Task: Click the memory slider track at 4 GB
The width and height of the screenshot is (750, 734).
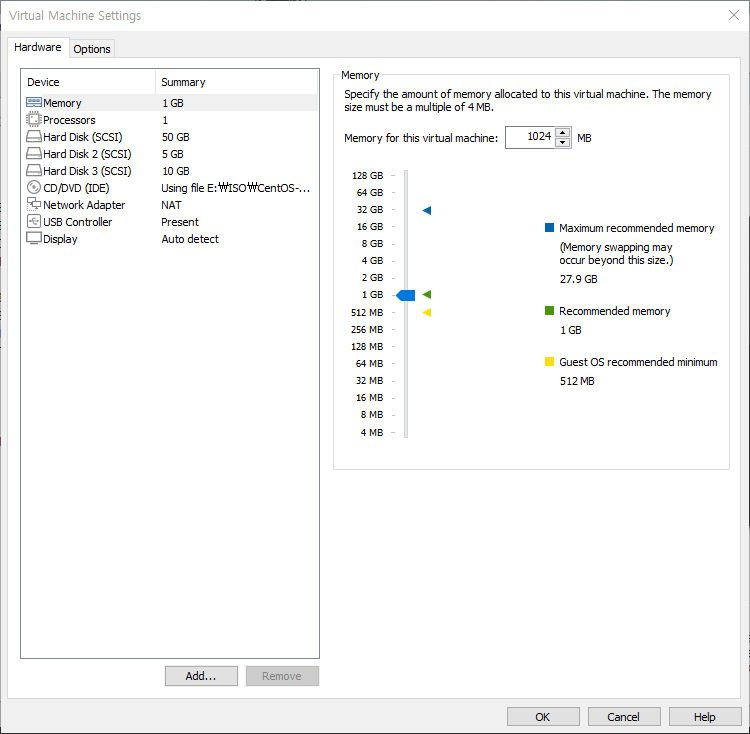Action: click(406, 261)
